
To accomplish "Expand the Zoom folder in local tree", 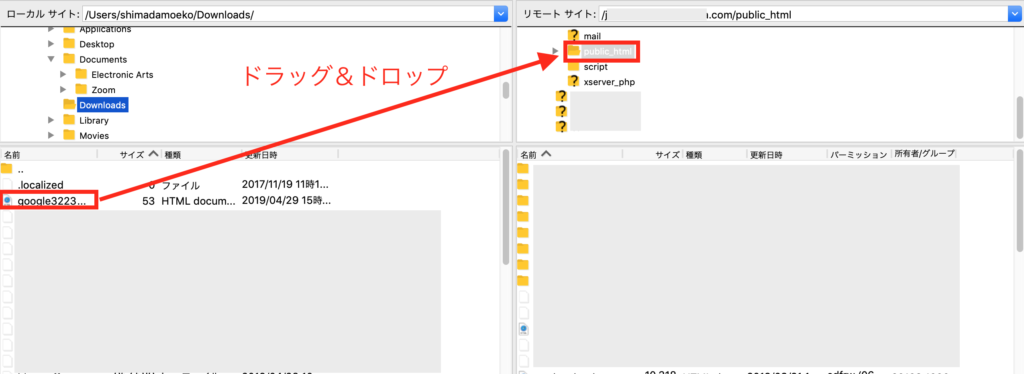I will click(x=63, y=89).
